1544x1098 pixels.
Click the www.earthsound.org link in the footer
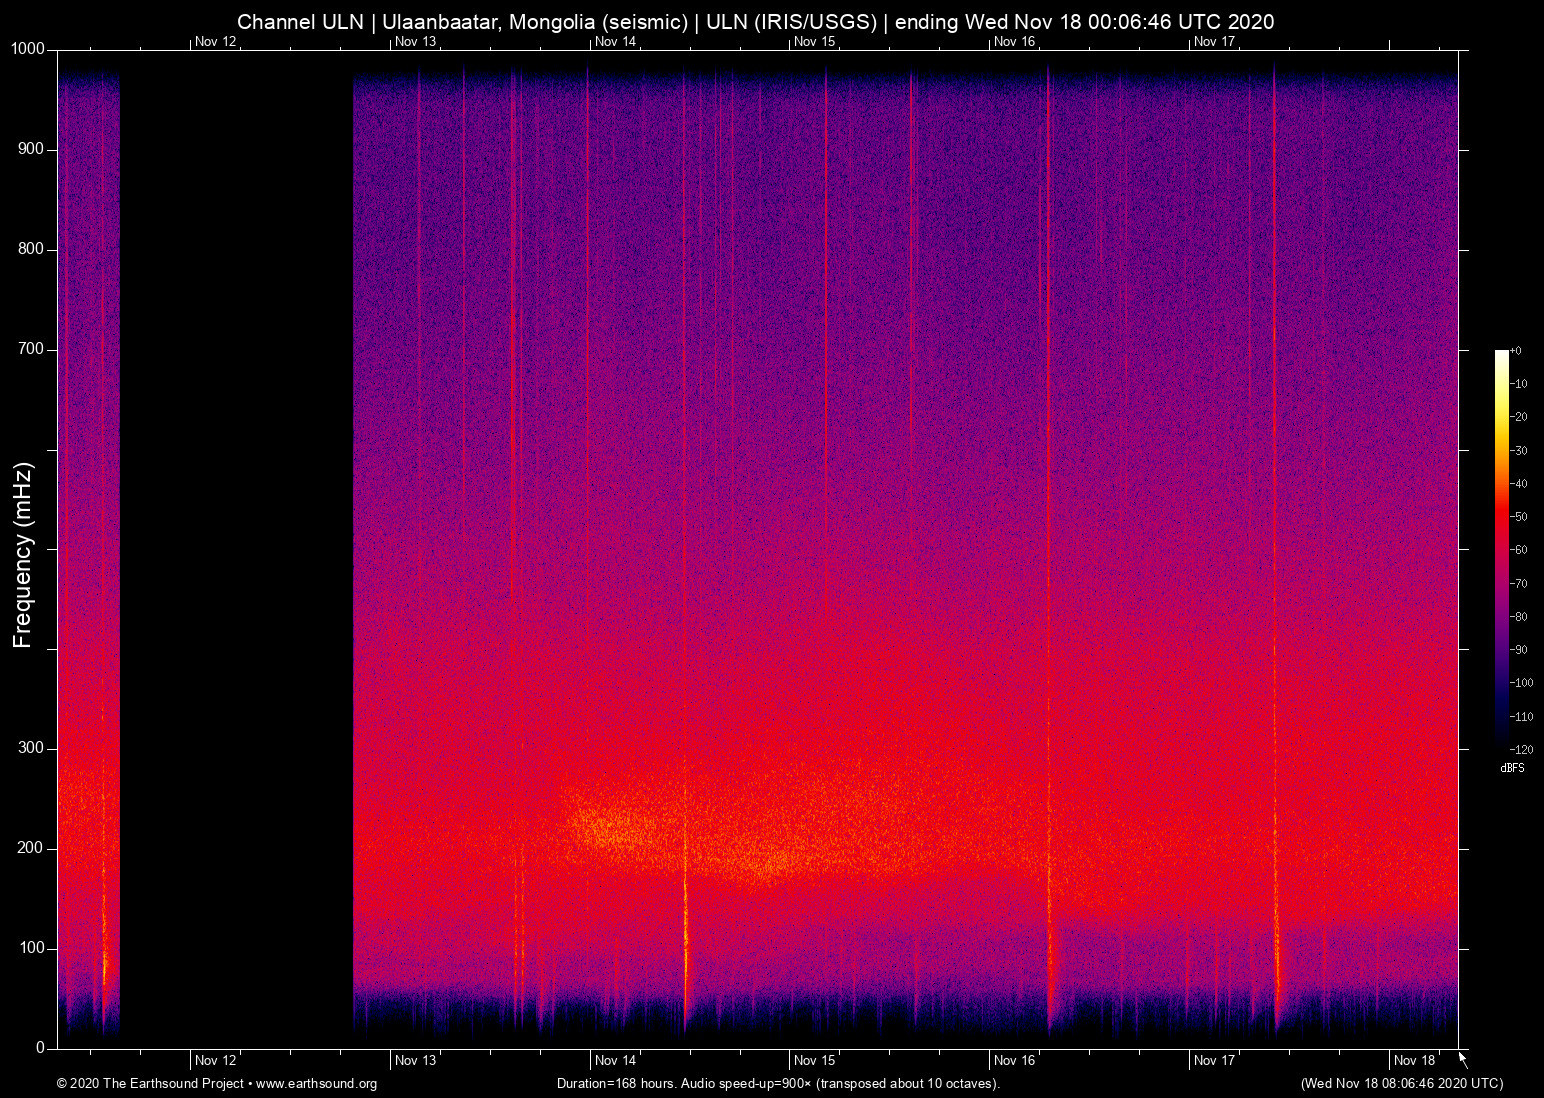[x=316, y=1084]
